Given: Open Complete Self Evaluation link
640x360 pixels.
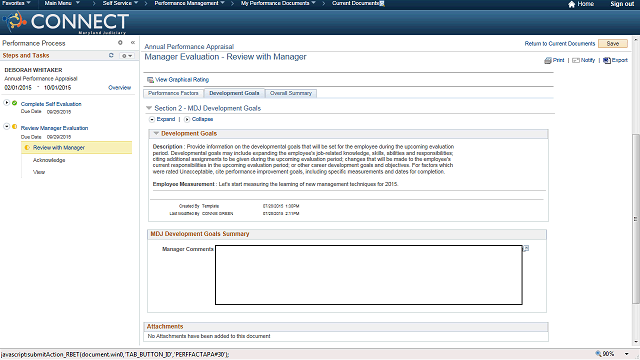Looking at the screenshot, I should (51, 104).
